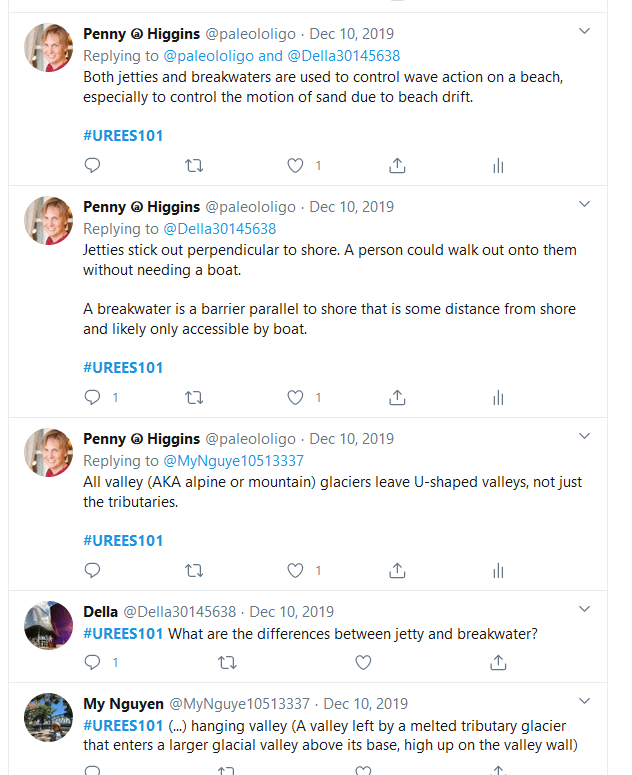Go to the @Della30145638 mention in the jetties reply
This screenshot has height=775, width=632.
click(x=220, y=229)
